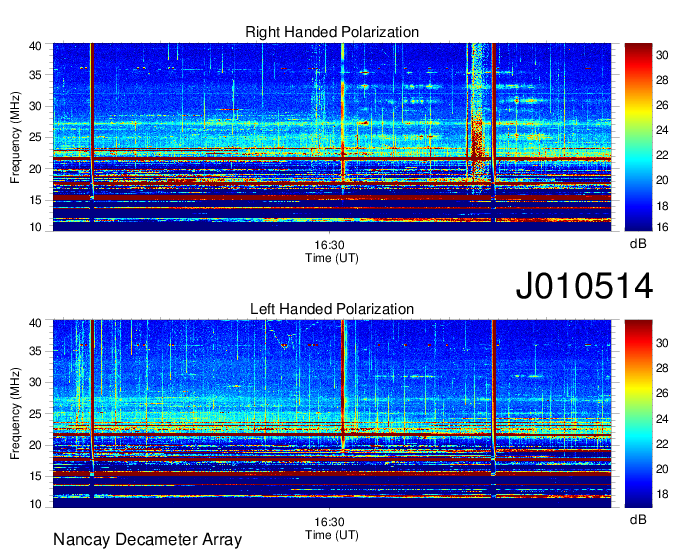Click the 16:30 time tick in upper plot
680x552 pixels.
[x=329, y=245]
